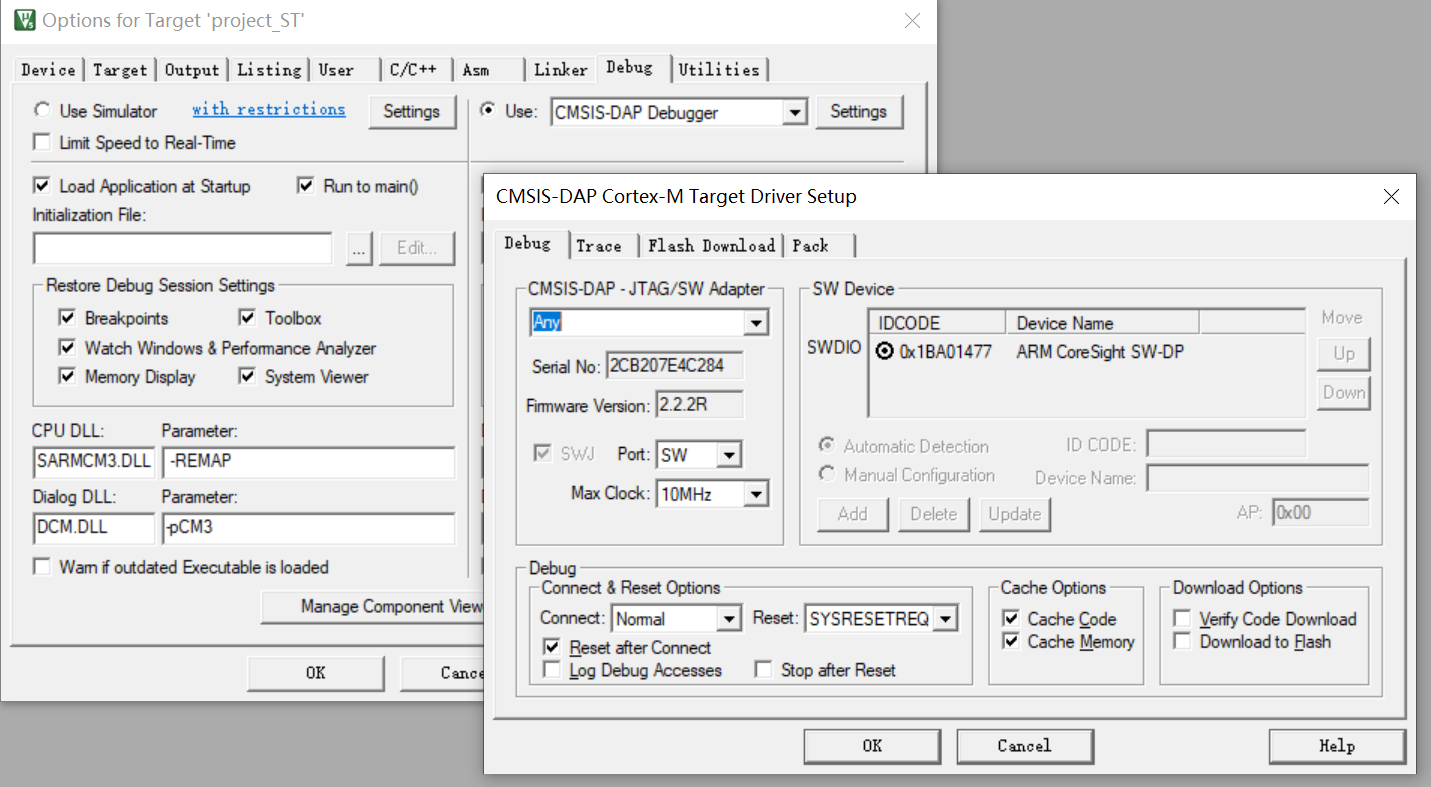Expand the JTAG/SW Adapter 'Any' dropdown
This screenshot has width=1431, height=787.
click(756, 323)
